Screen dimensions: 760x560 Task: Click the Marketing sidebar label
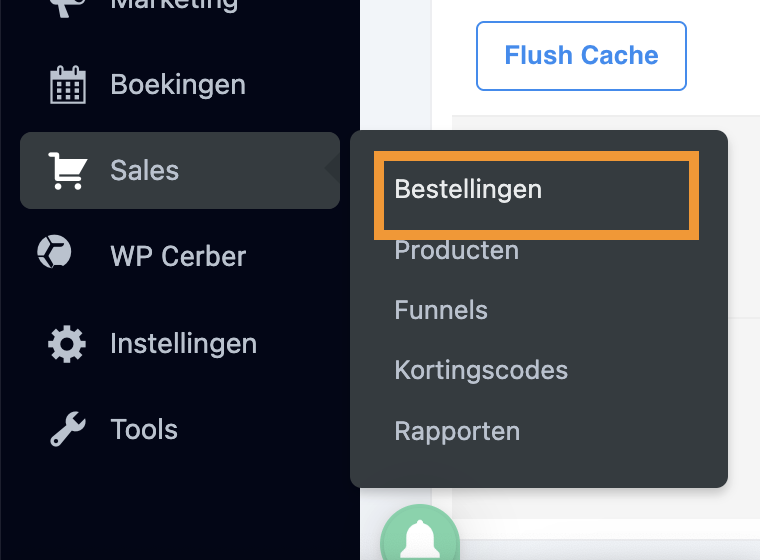click(x=174, y=5)
